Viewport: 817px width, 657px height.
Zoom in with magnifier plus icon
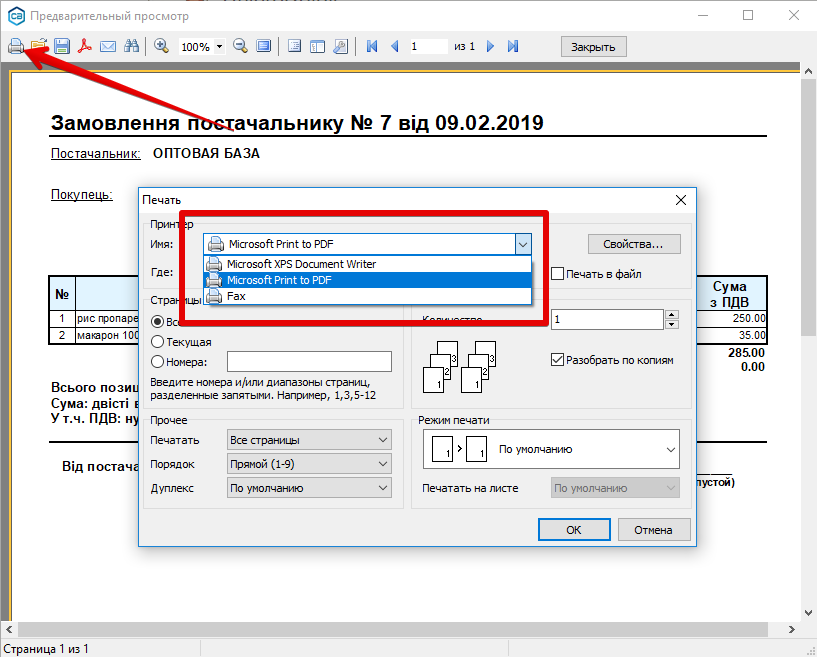pyautogui.click(x=162, y=46)
